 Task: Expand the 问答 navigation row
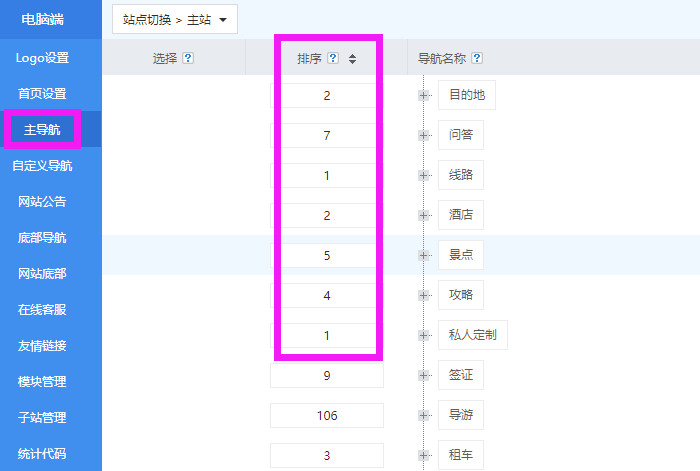[x=424, y=135]
